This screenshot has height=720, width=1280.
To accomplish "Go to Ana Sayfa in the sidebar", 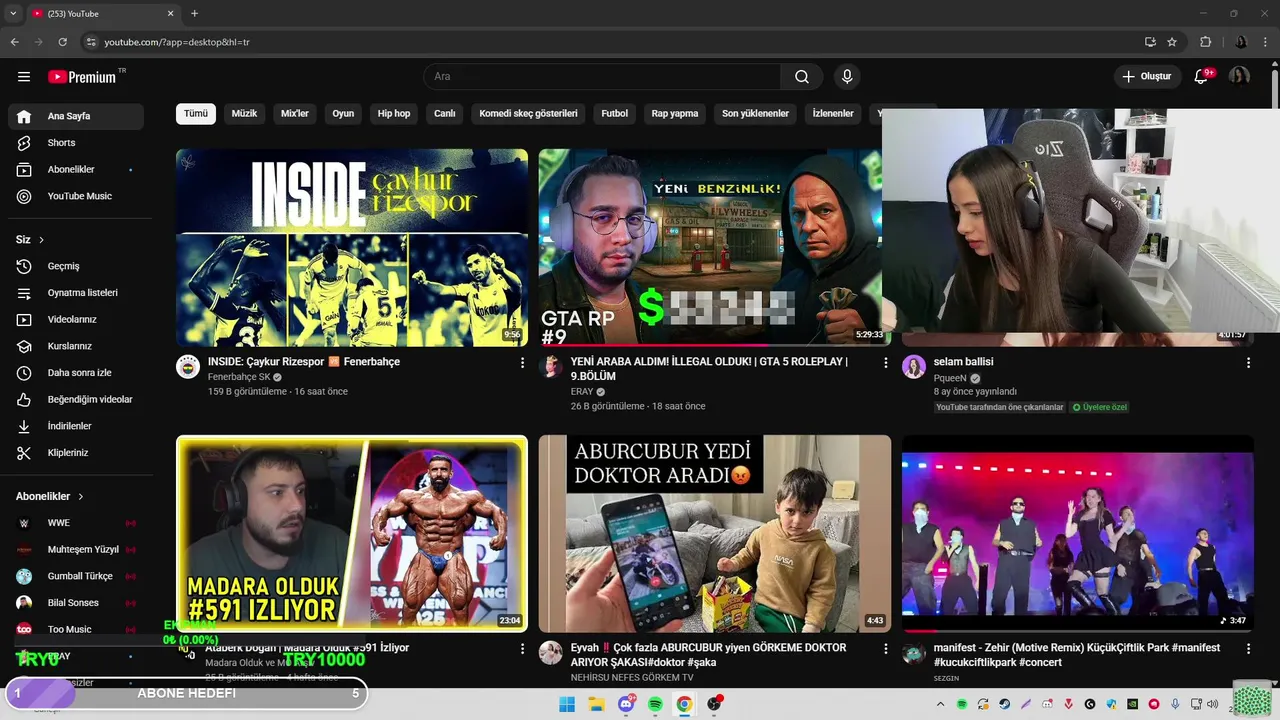I will pyautogui.click(x=76, y=116).
